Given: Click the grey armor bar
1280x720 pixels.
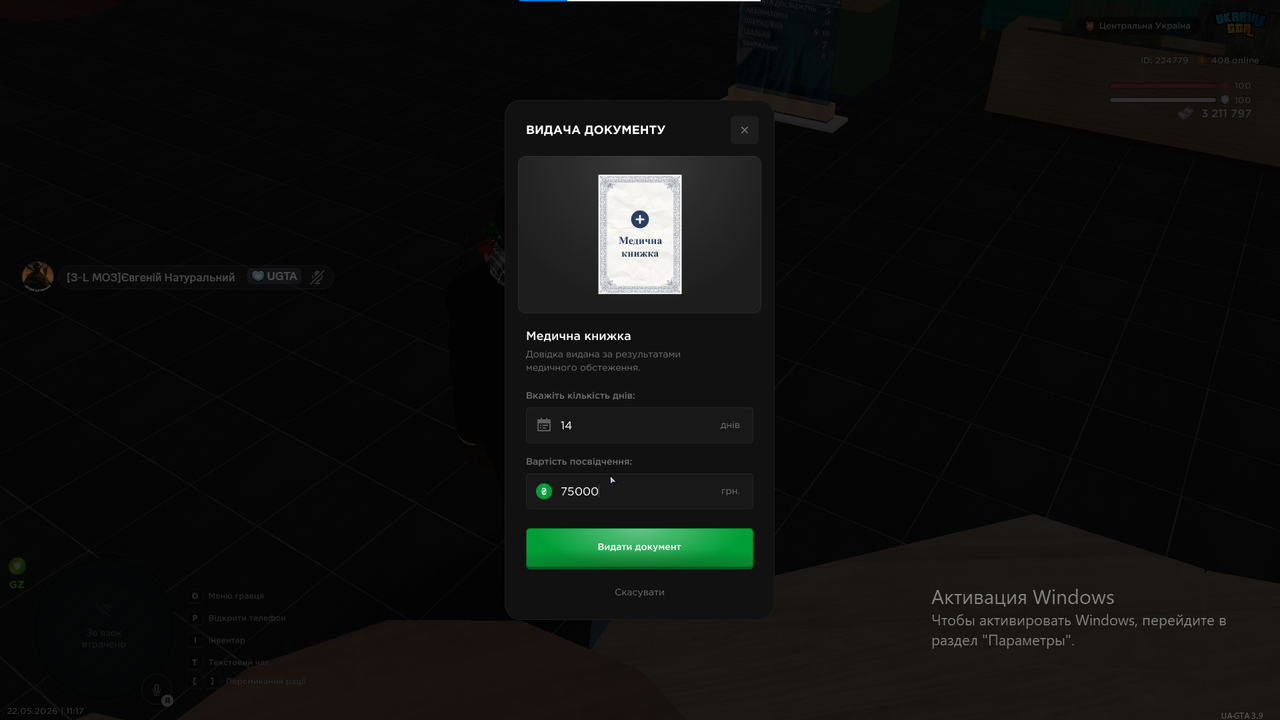Looking at the screenshot, I should 1164,100.
